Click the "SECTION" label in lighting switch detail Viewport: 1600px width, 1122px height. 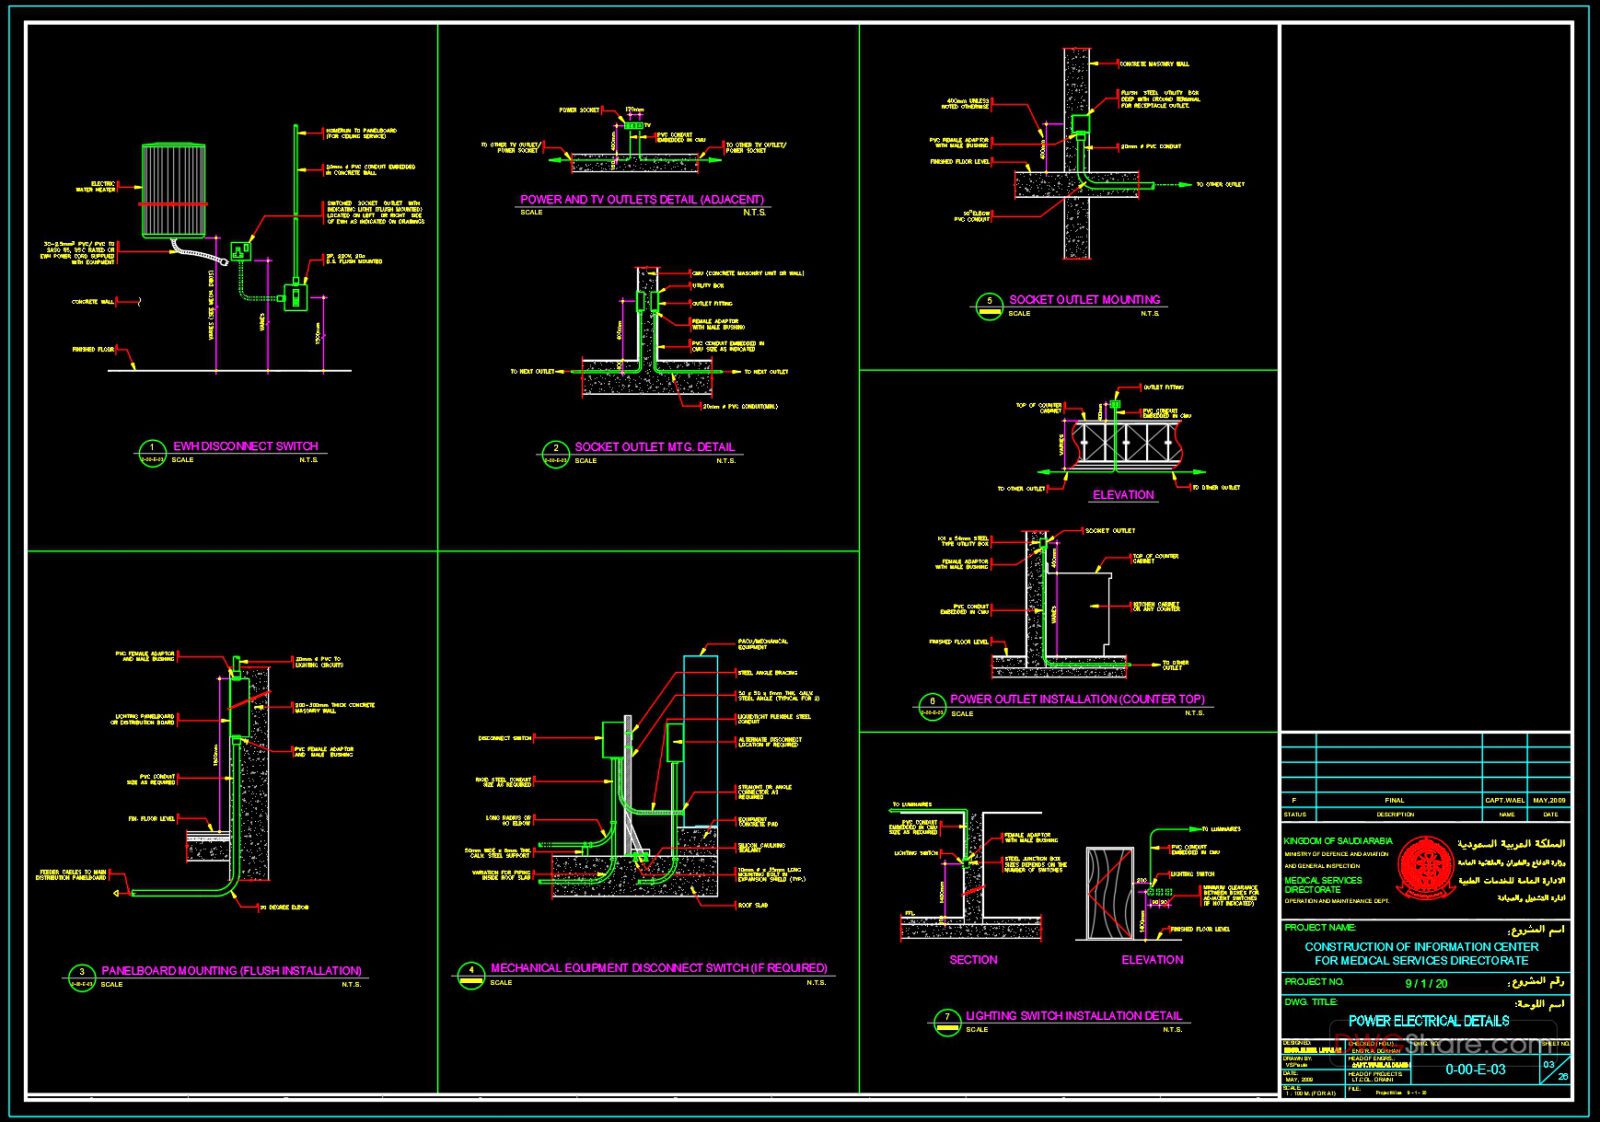973,959
